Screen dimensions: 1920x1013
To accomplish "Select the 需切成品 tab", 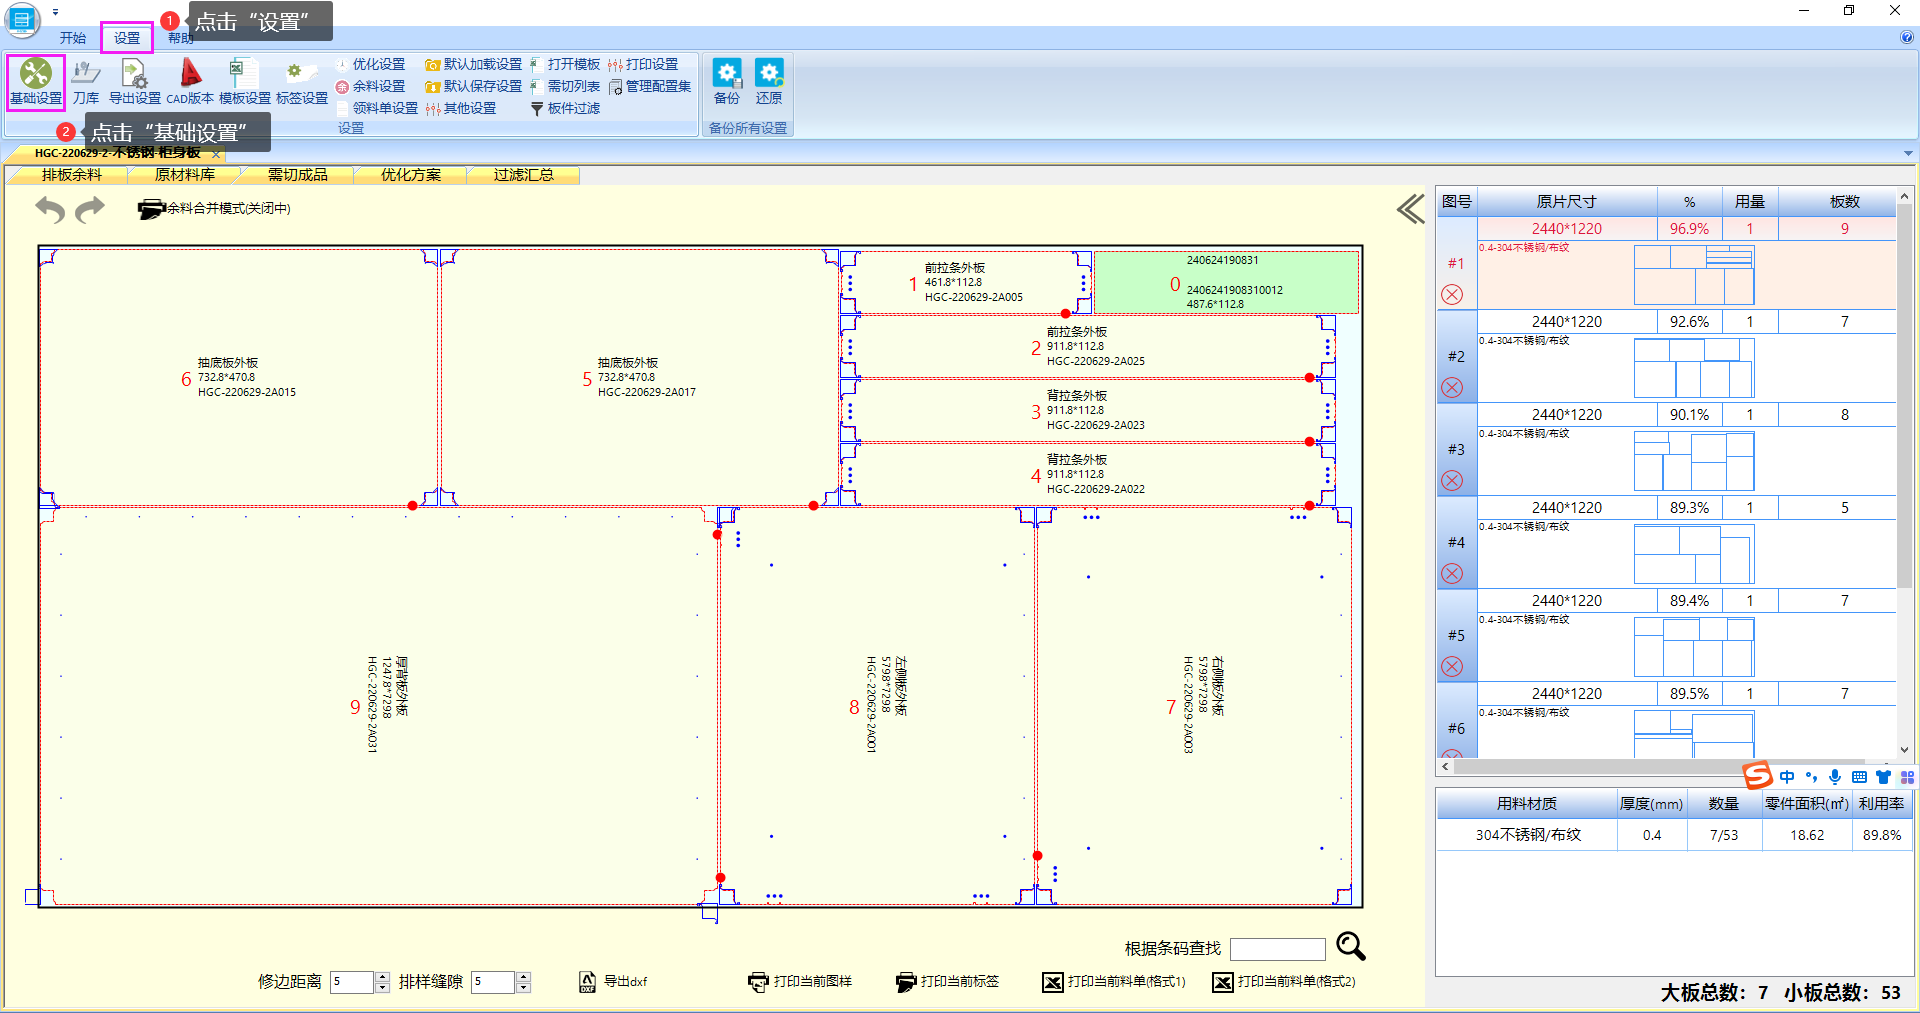I will coord(297,175).
